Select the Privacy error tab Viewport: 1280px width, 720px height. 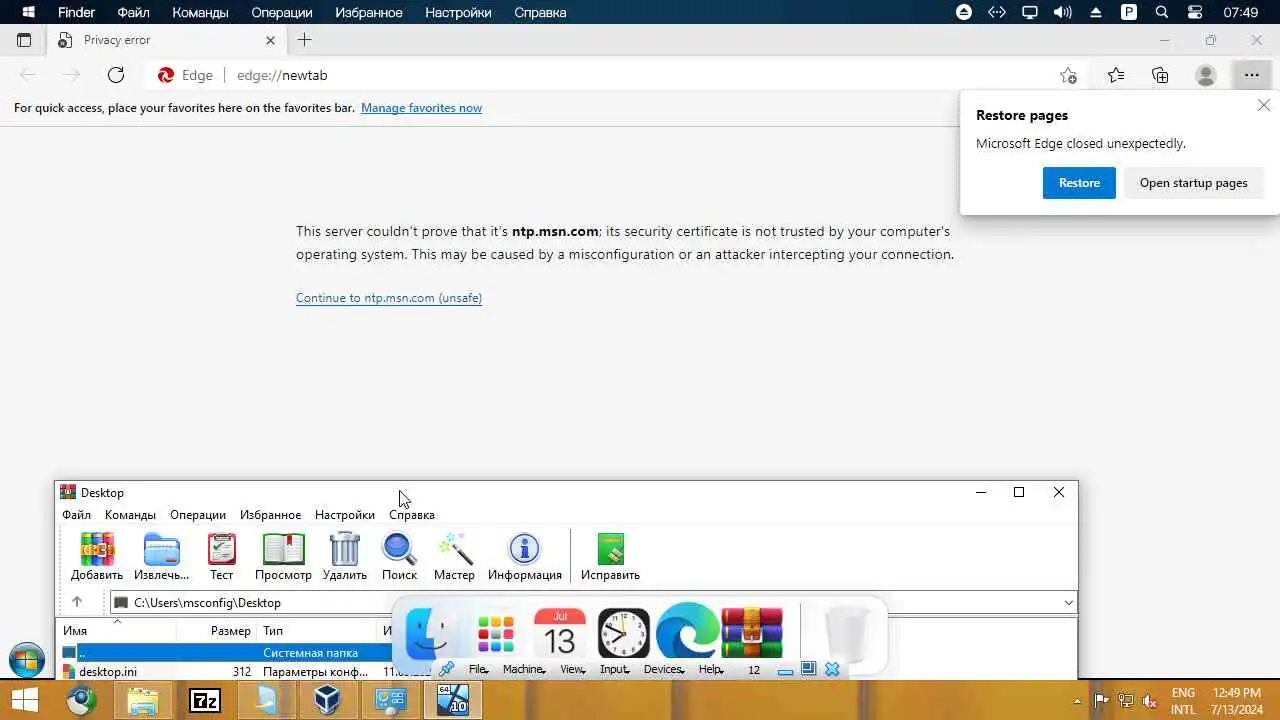click(x=167, y=40)
